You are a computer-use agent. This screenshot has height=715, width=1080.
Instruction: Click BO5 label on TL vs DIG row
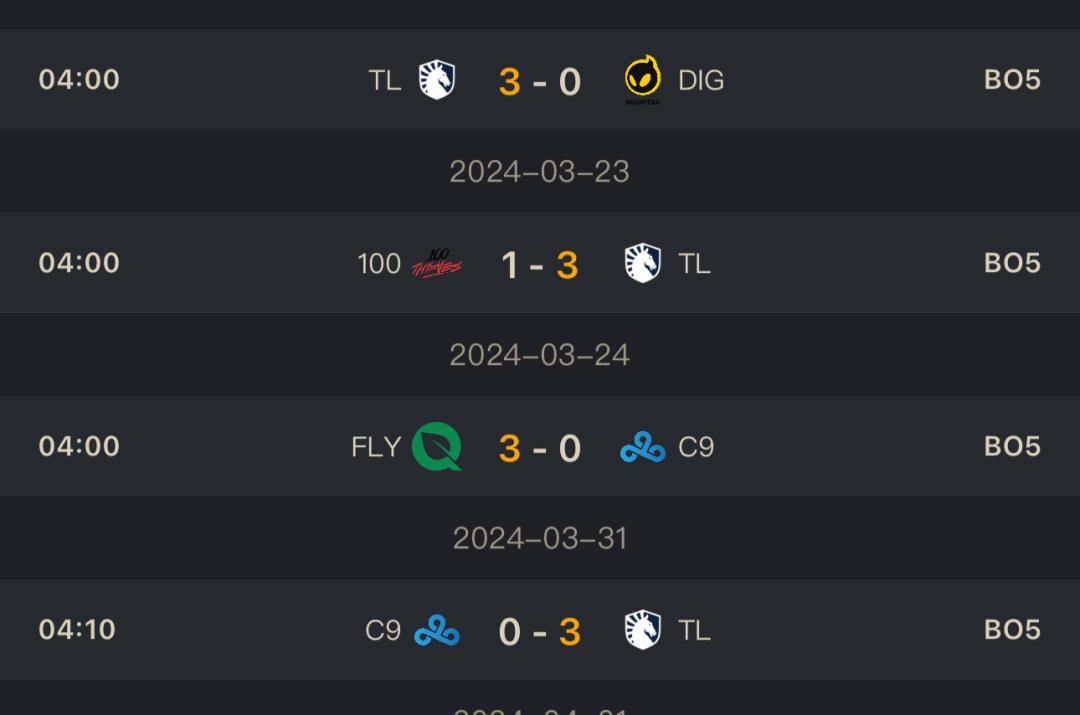pos(1012,80)
